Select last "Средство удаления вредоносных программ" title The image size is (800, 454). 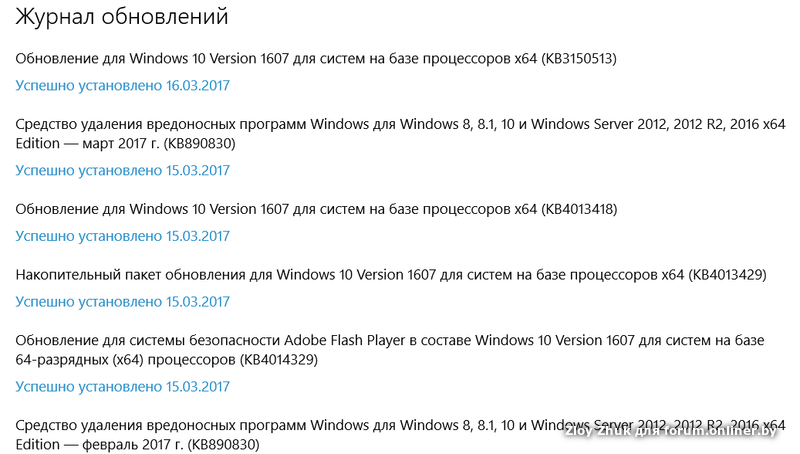coord(162,425)
